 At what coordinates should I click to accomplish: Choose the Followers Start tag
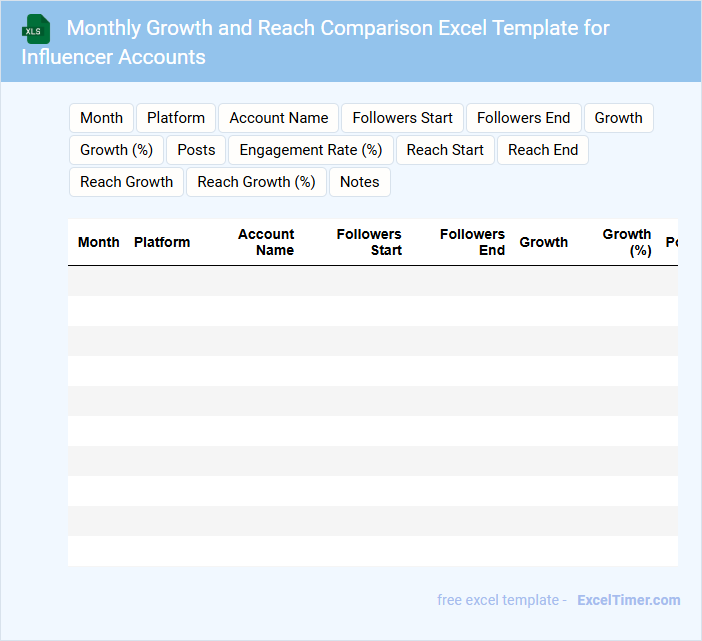402,118
